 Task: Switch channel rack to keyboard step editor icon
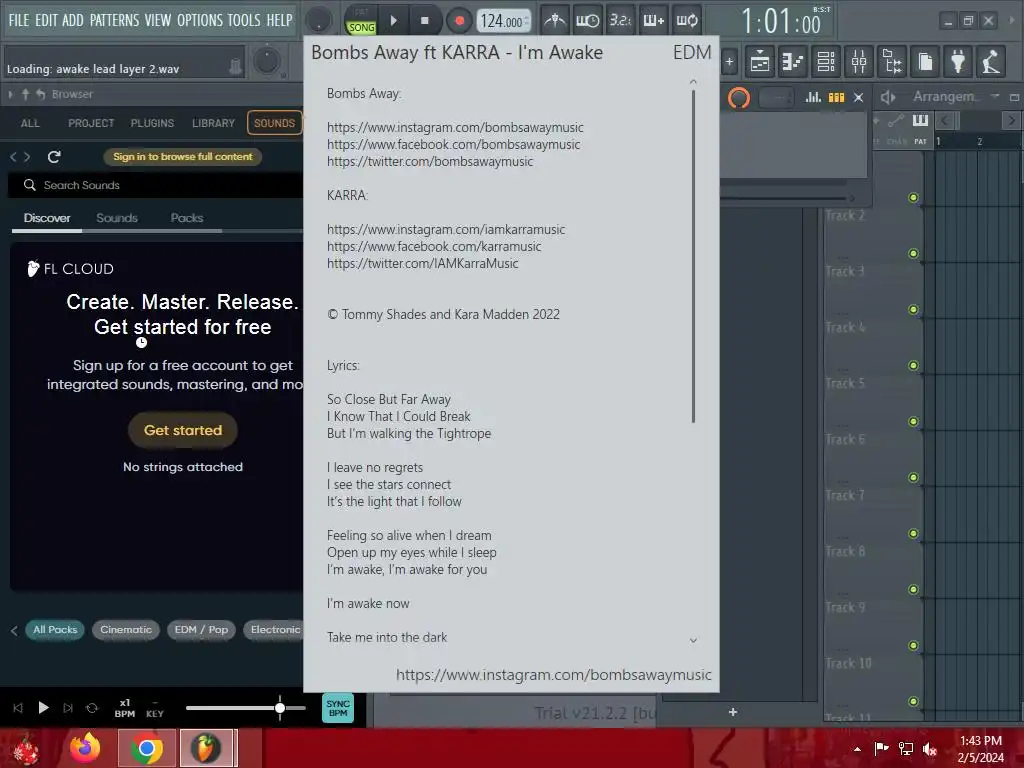pyautogui.click(x=837, y=97)
